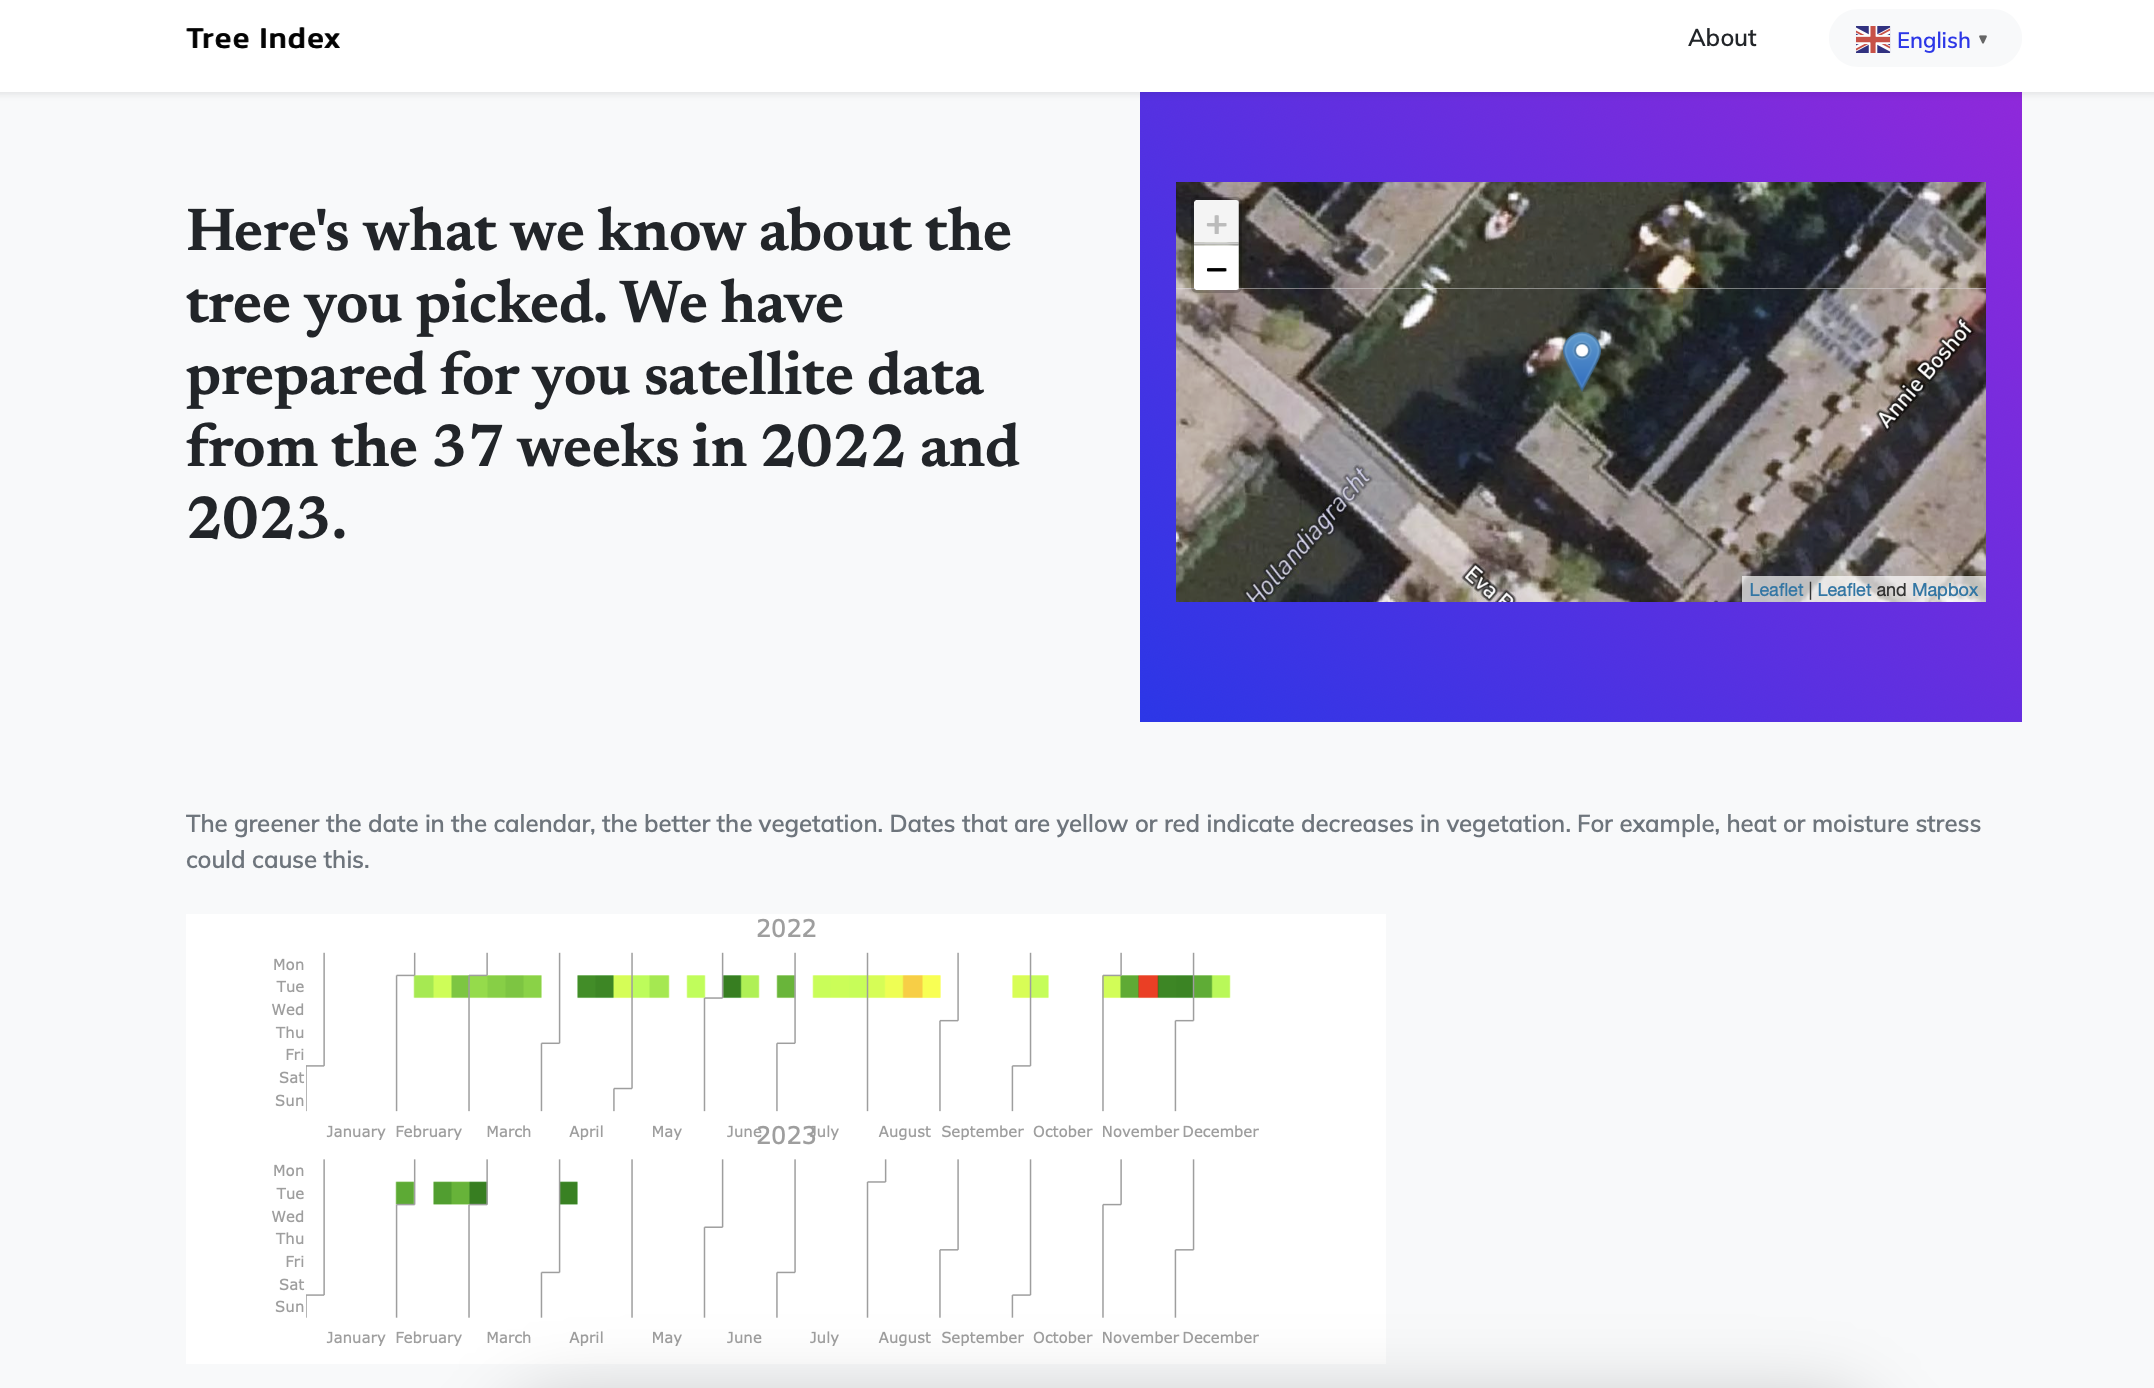This screenshot has height=1388, width=2154.
Task: Click the dark green cell in late February 2023
Action: pos(478,1192)
